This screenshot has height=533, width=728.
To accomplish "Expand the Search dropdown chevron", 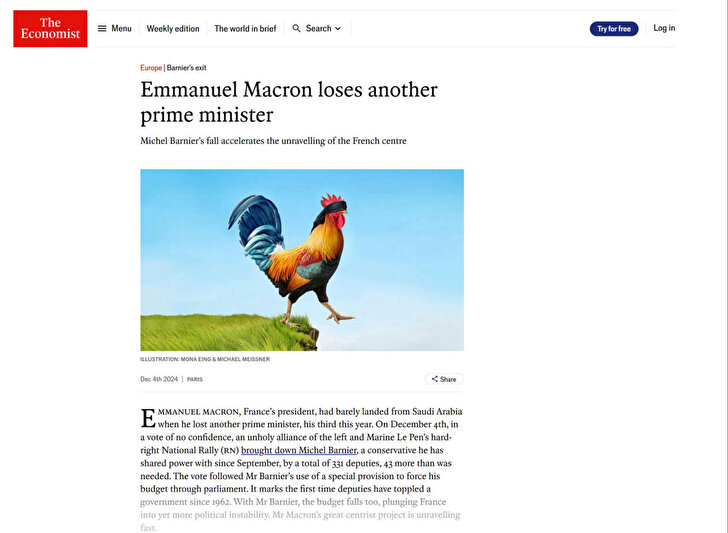I will point(338,29).
